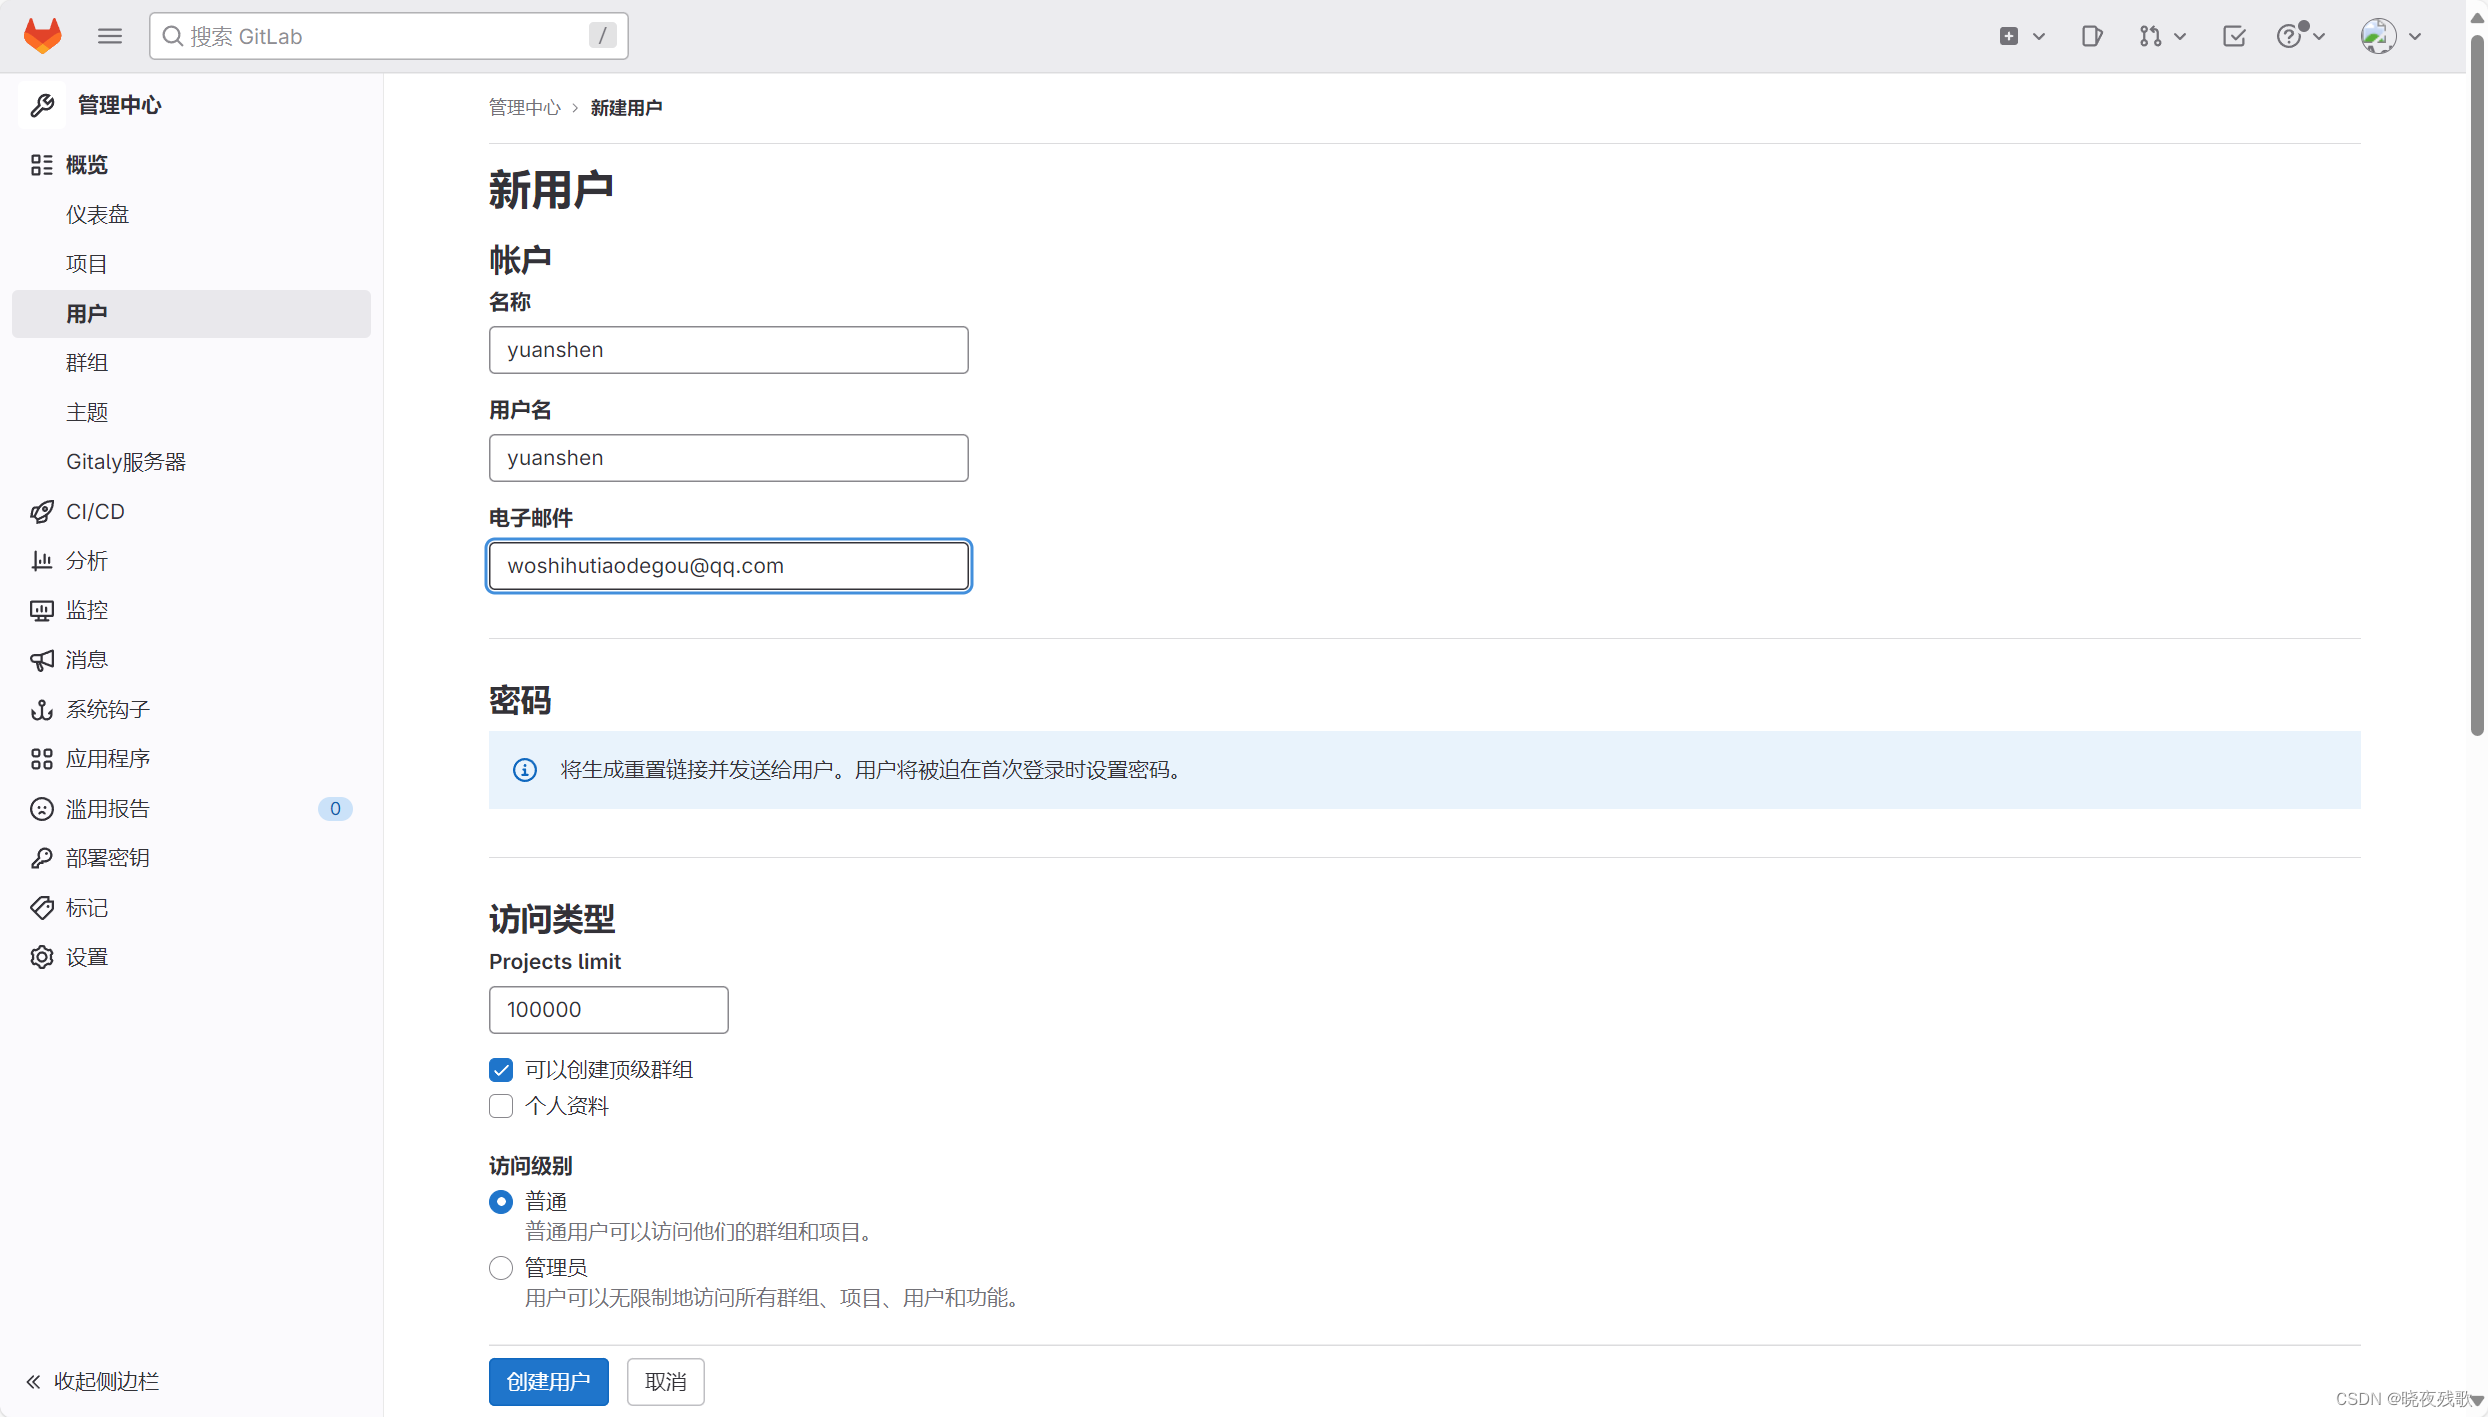Click the 滥用报告 count badge 0
The width and height of the screenshot is (2488, 1417).
point(335,809)
